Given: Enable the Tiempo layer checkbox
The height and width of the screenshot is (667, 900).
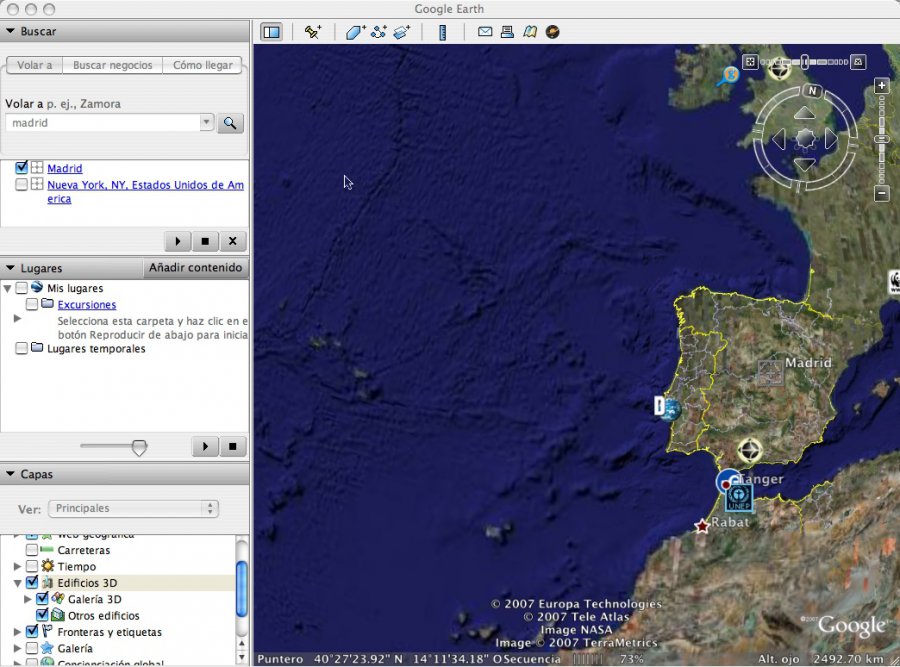Looking at the screenshot, I should click(32, 567).
